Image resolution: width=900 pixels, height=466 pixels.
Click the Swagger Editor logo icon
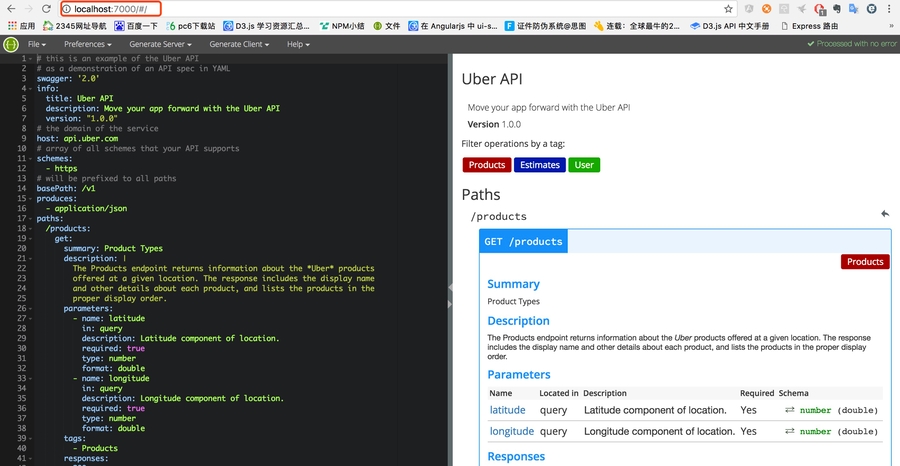tap(10, 44)
